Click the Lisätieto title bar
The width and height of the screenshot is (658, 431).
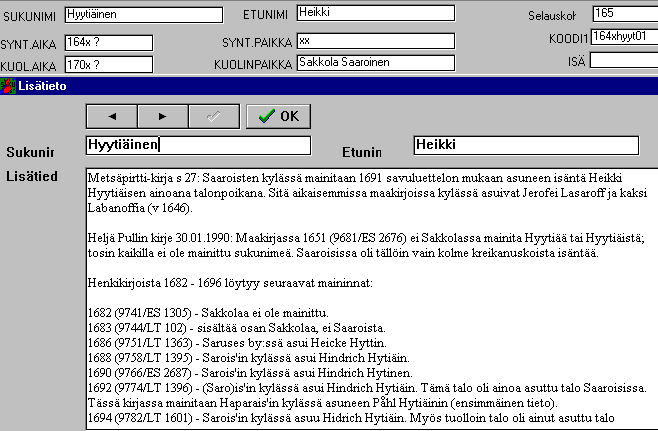(x=330, y=86)
